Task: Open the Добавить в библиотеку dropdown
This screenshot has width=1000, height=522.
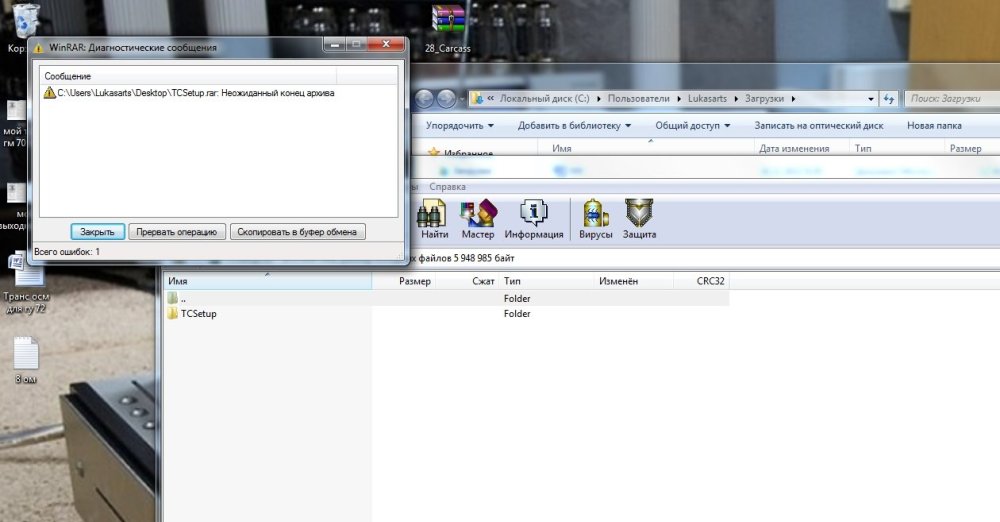Action: tap(574, 126)
